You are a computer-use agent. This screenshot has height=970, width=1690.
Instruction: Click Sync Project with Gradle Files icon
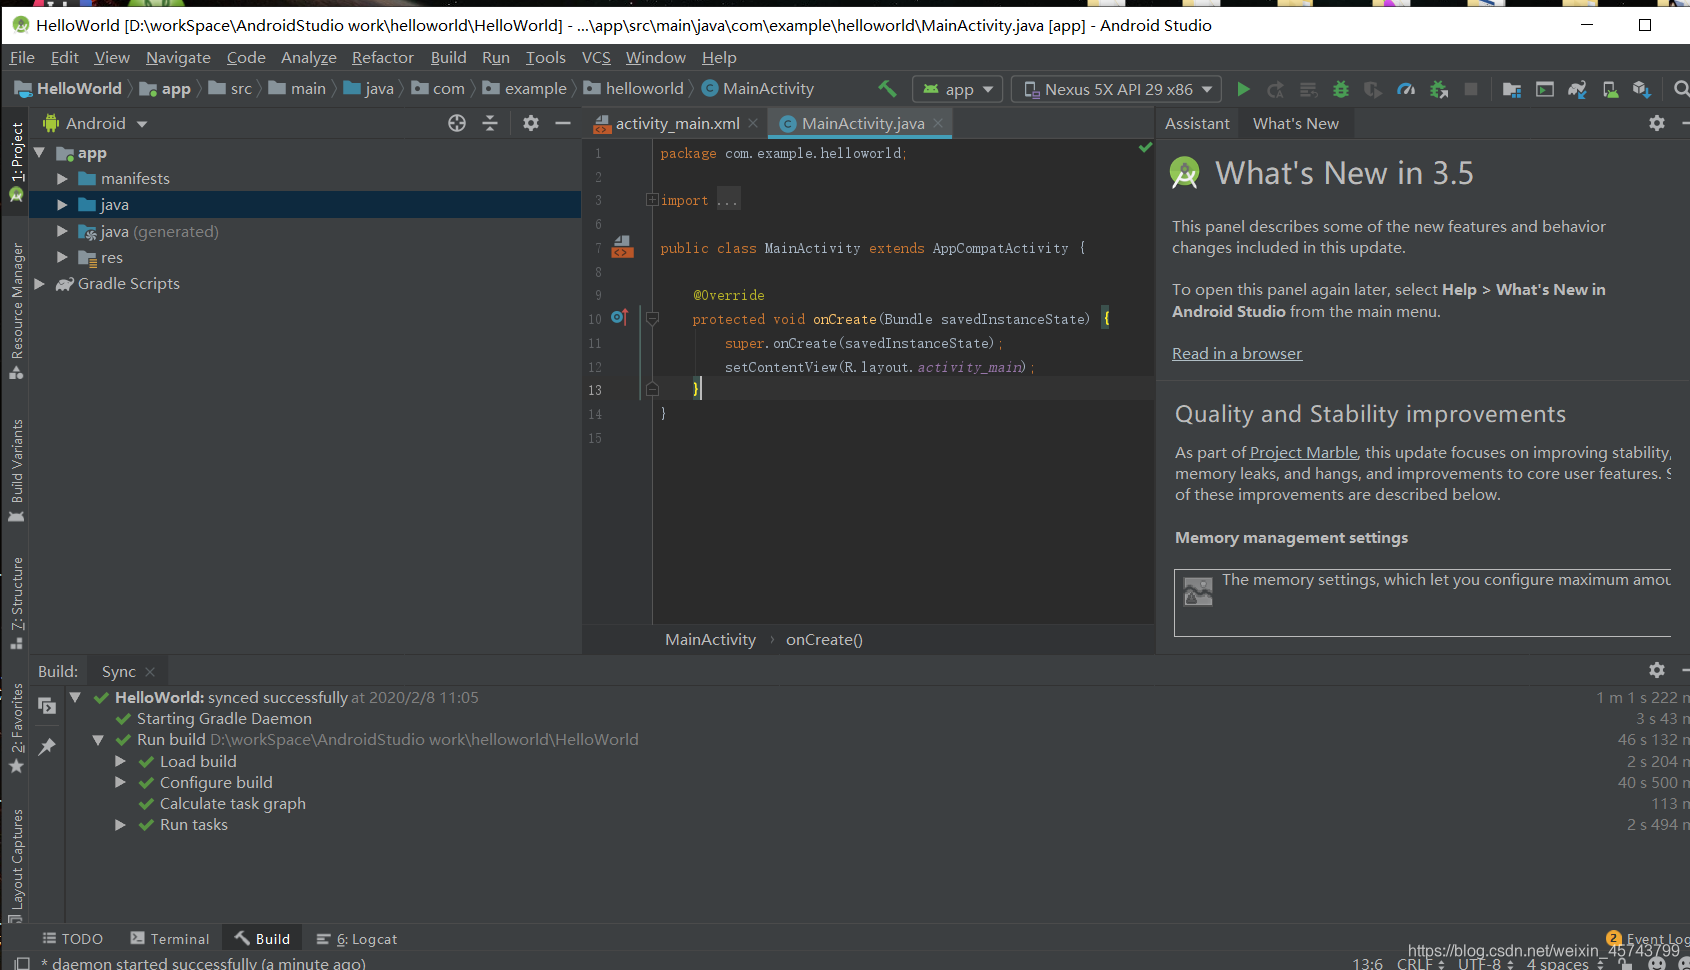click(1577, 89)
